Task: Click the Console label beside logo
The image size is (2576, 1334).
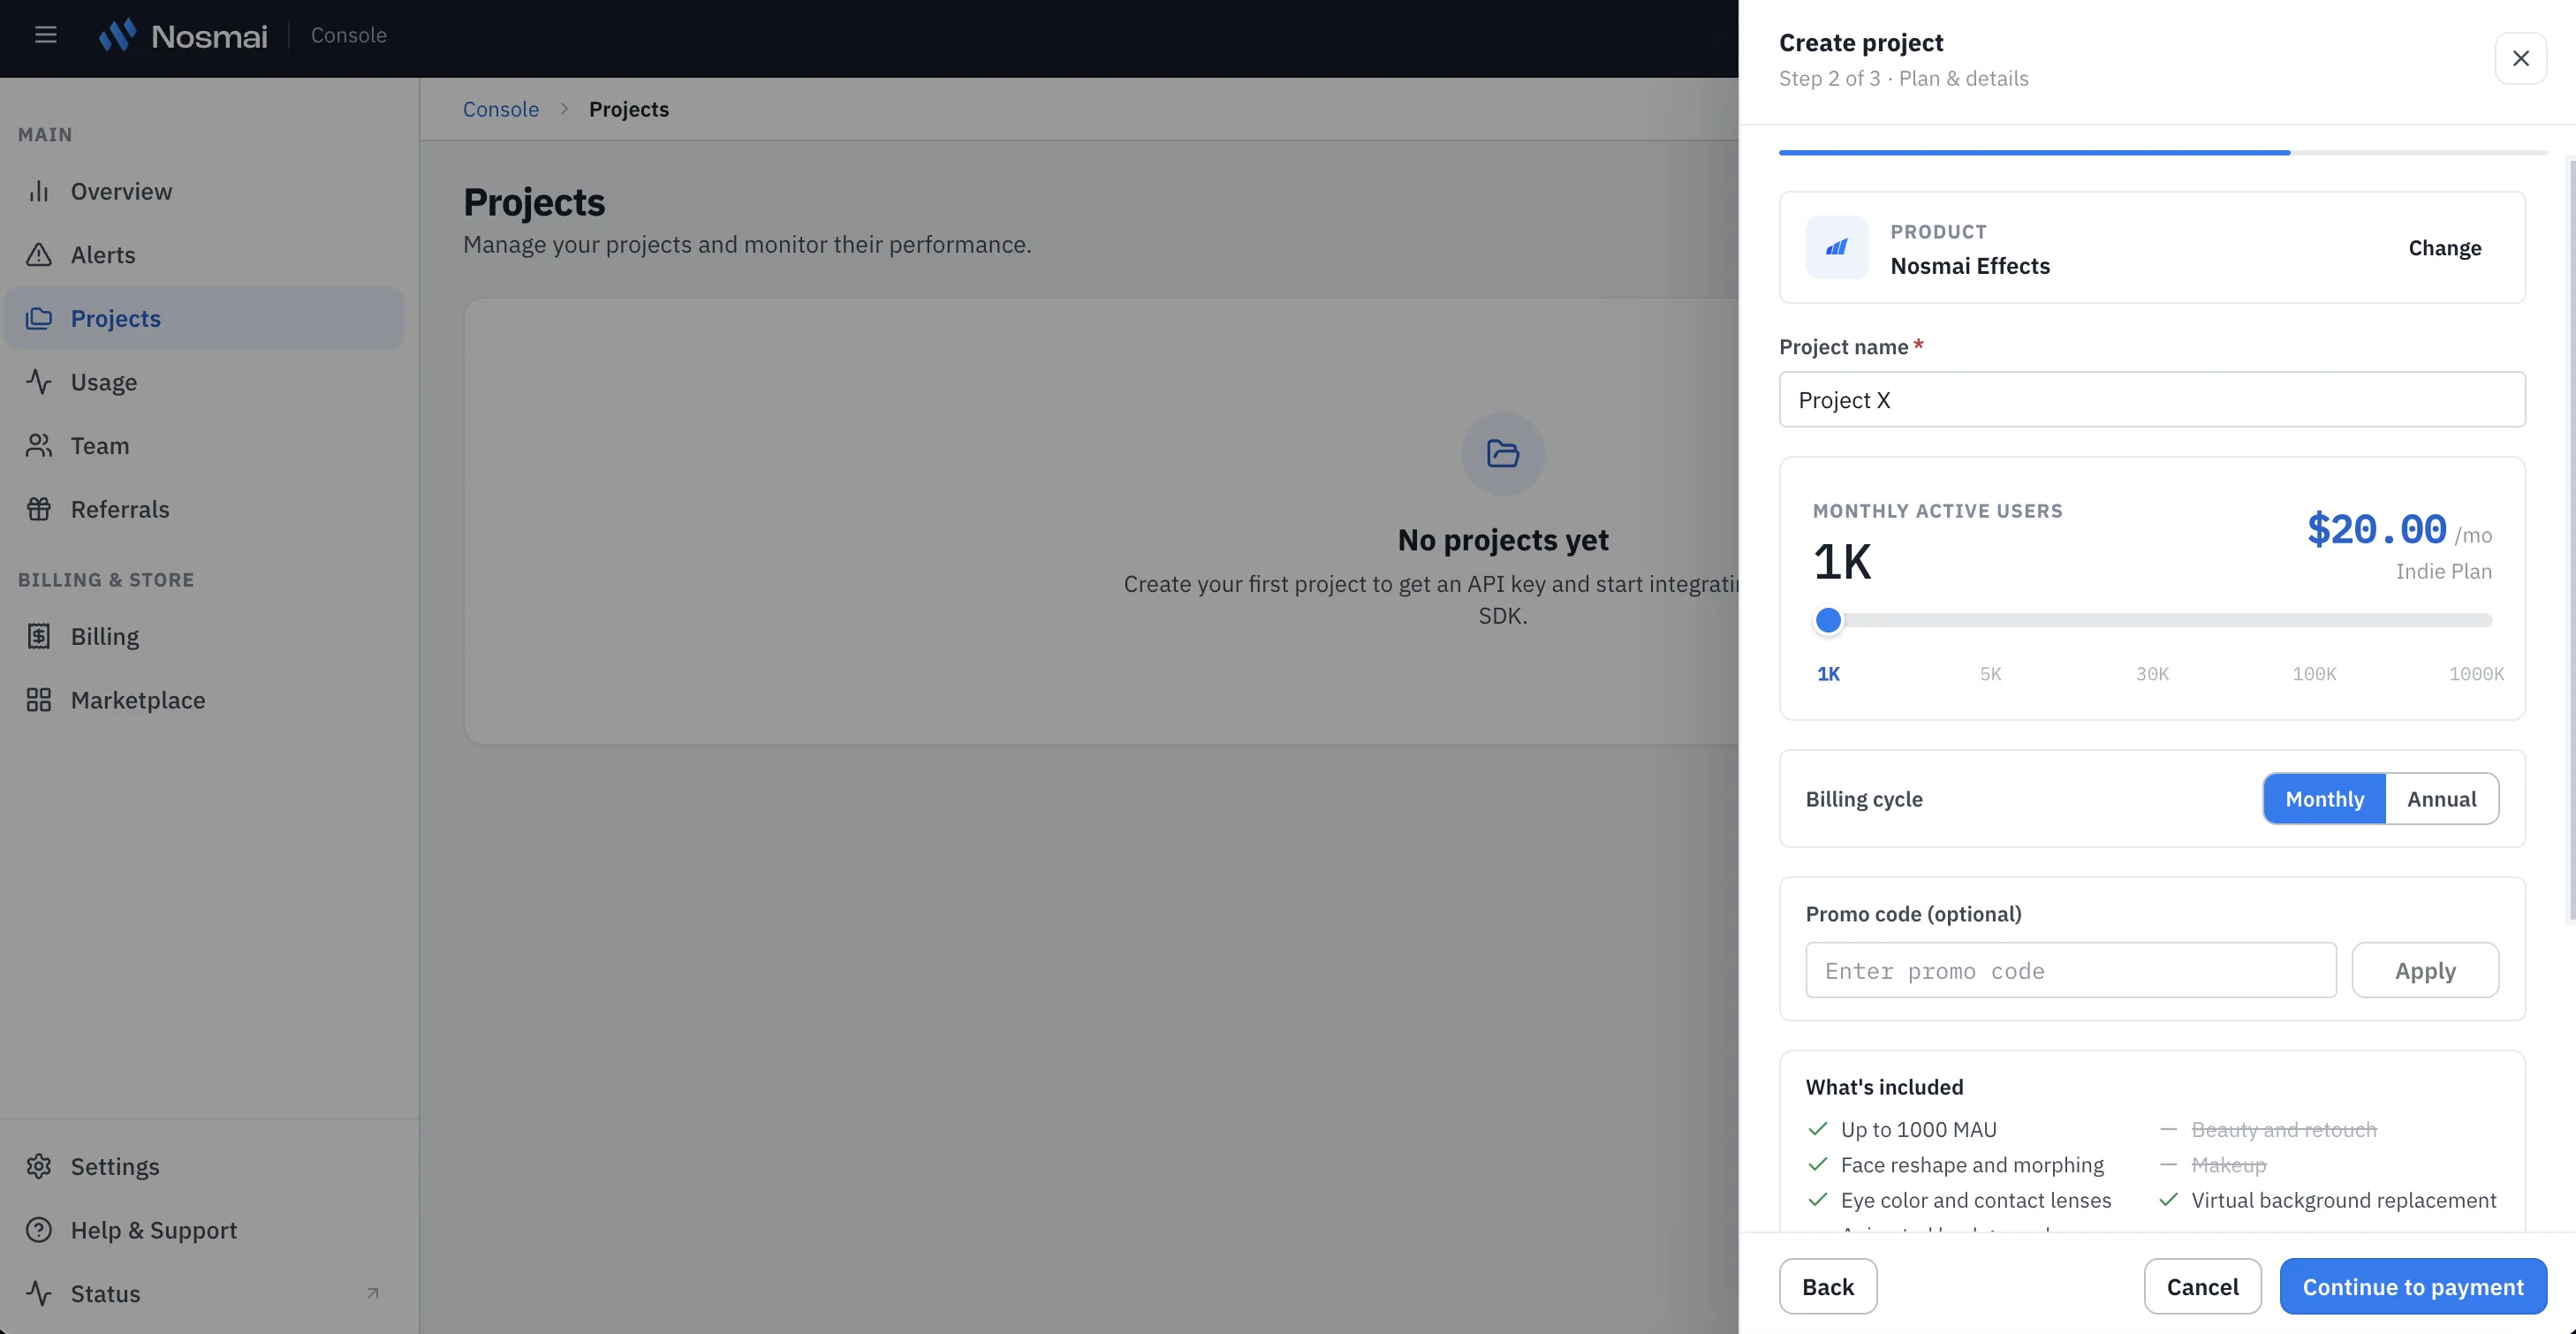Action: pos(348,35)
